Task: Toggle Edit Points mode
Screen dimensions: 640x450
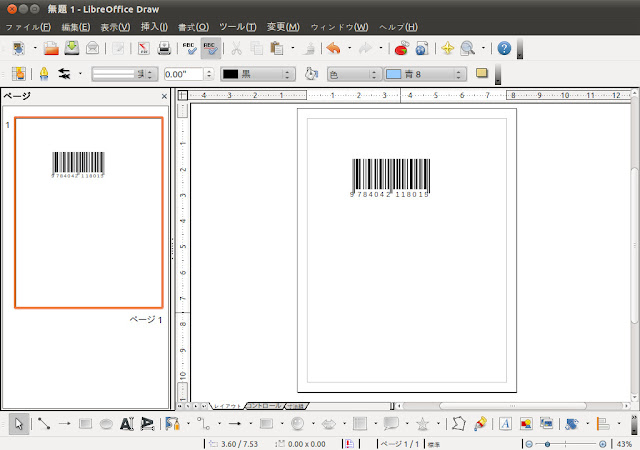Action: [459, 424]
